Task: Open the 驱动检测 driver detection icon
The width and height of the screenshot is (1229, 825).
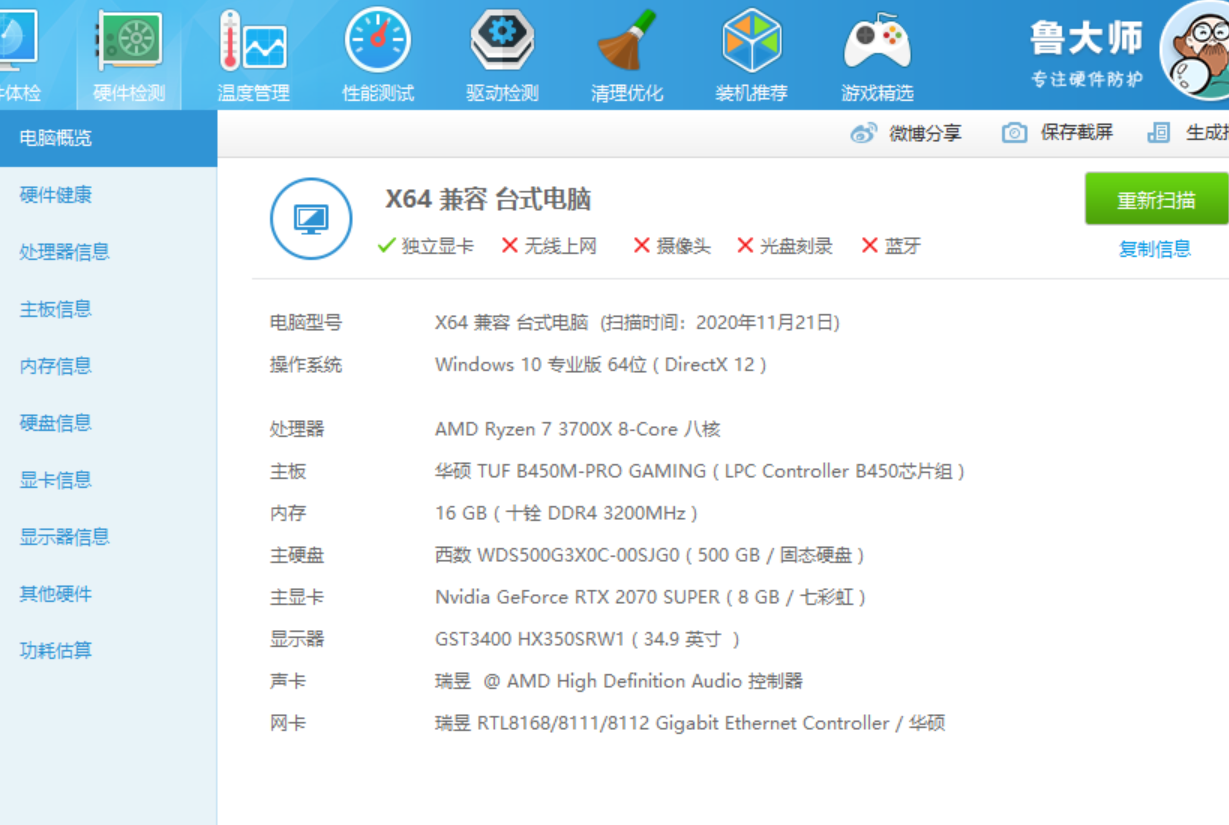Action: pyautogui.click(x=502, y=42)
